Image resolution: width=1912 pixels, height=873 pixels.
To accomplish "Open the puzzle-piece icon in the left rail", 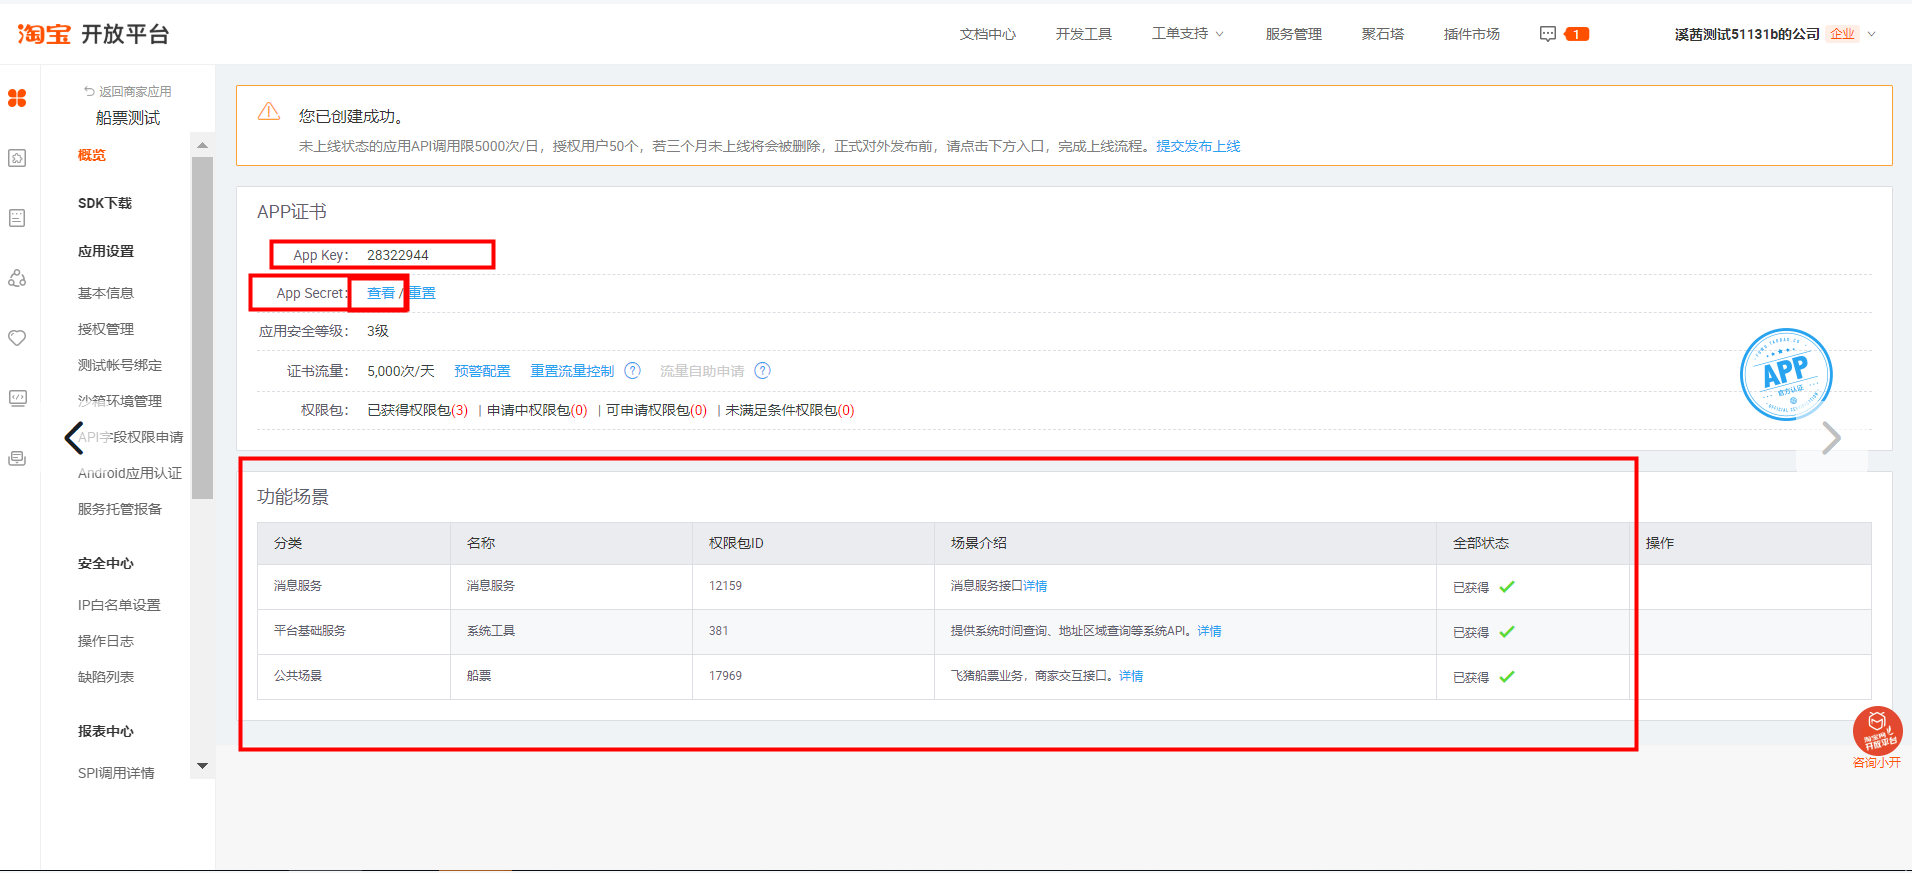I will (x=17, y=158).
